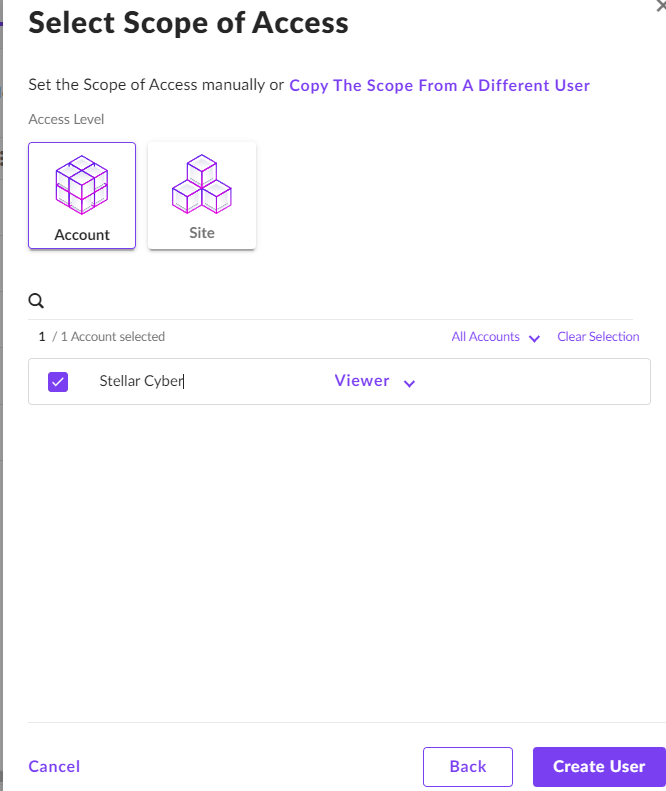Click the Stellar Cyber account name
This screenshot has height=791, width=666.
141,381
